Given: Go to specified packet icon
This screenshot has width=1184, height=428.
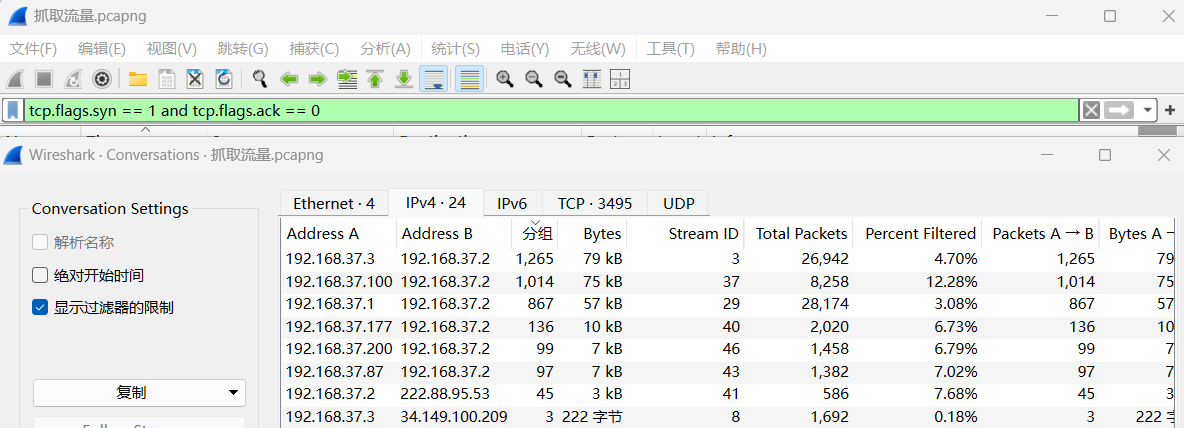Looking at the screenshot, I should click(x=347, y=79).
